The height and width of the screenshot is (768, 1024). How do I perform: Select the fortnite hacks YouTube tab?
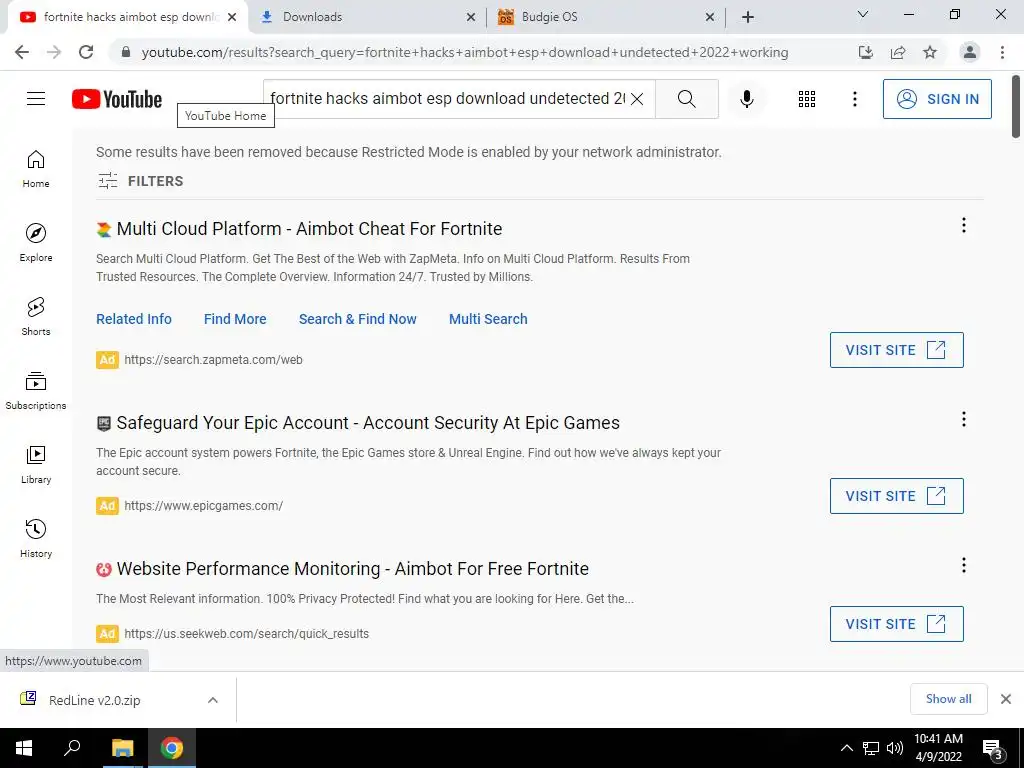(x=127, y=17)
